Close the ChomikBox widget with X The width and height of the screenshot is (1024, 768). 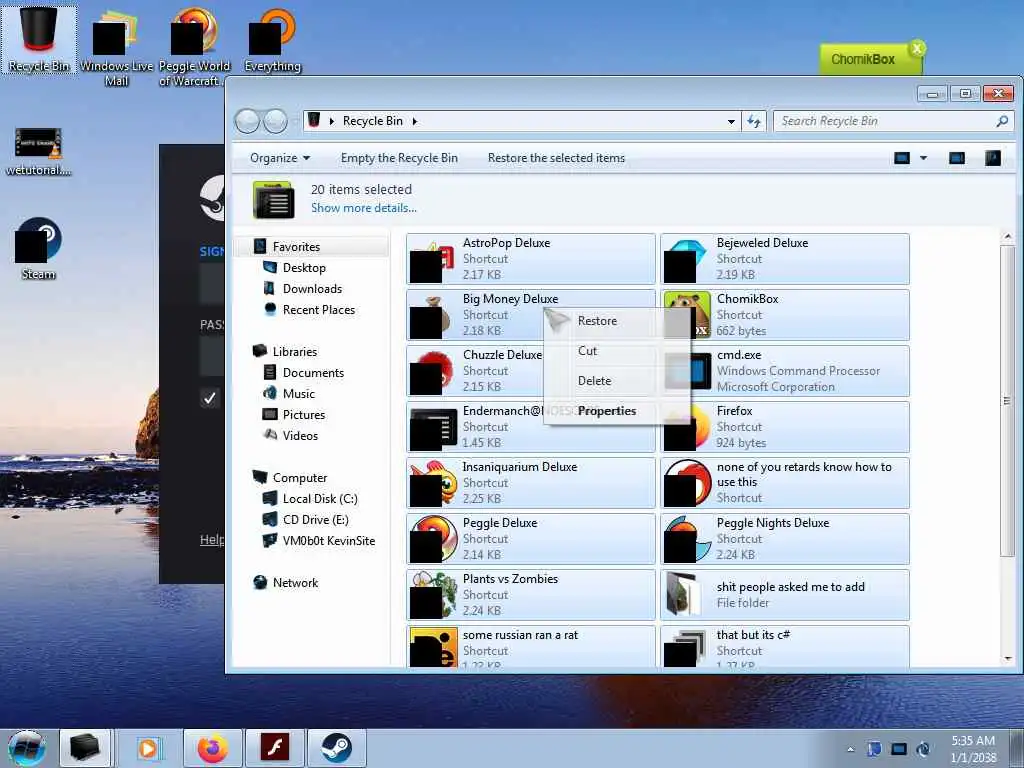tap(917, 48)
